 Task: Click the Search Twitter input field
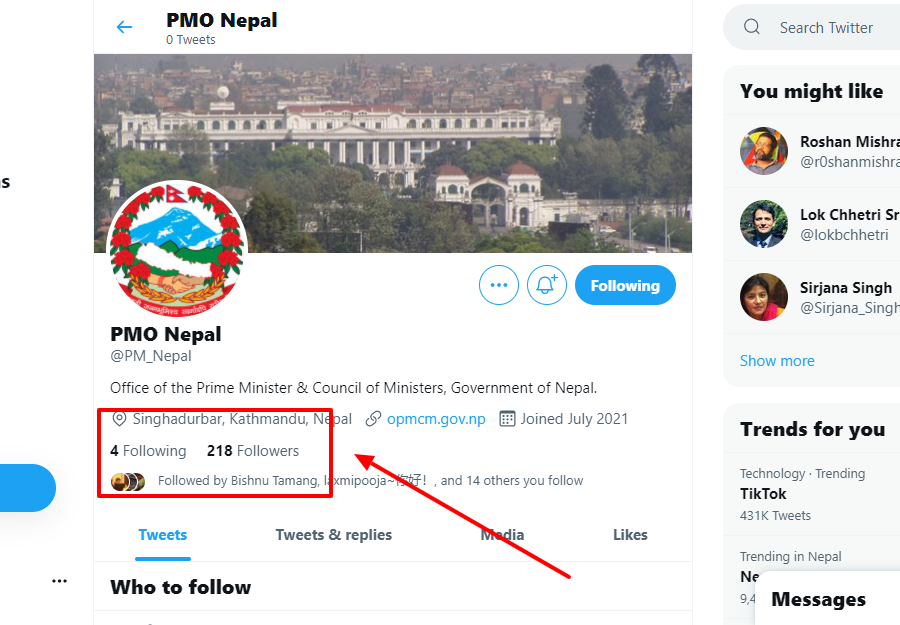(830, 28)
